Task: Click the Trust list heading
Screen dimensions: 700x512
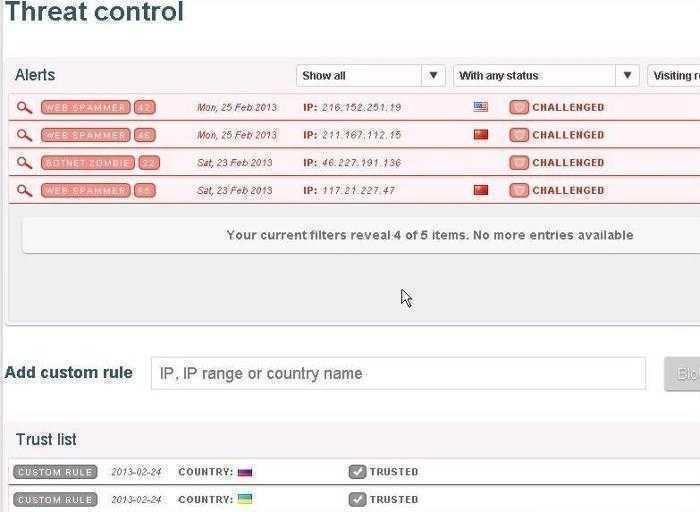Action: [46, 440]
